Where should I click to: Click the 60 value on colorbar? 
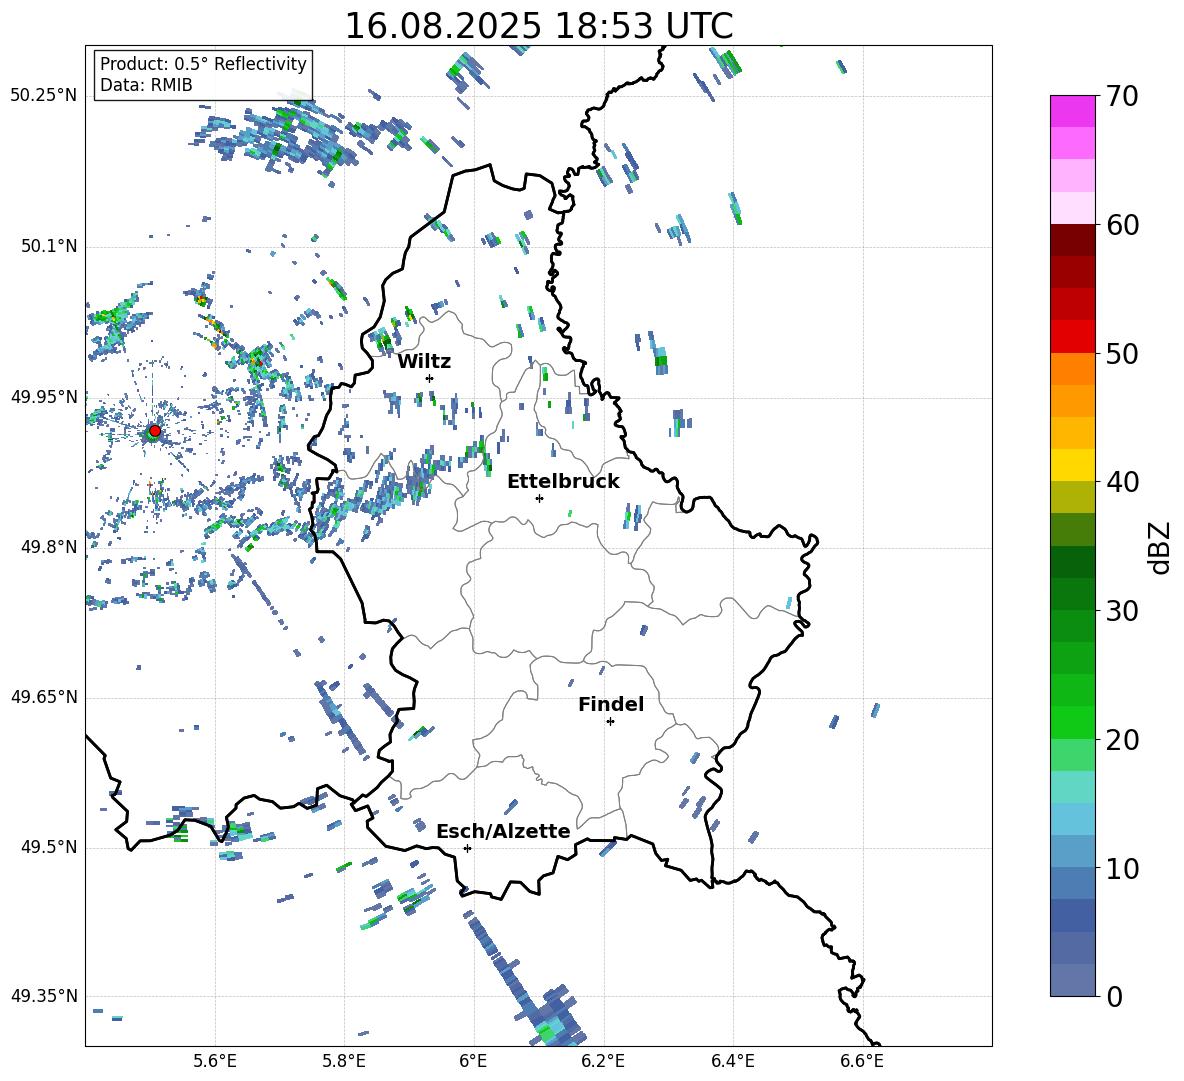pyautogui.click(x=1123, y=225)
